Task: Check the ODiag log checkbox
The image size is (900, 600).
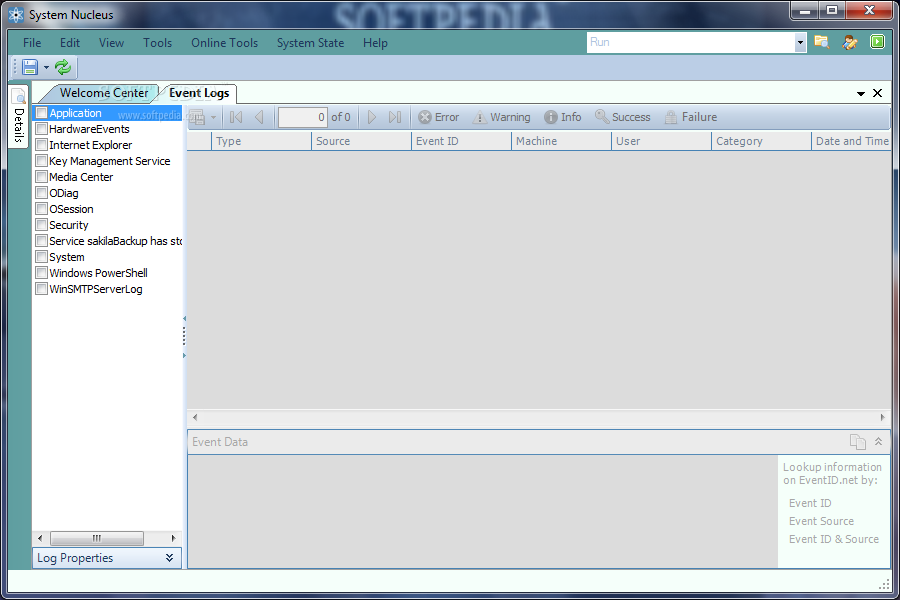Action: point(41,193)
